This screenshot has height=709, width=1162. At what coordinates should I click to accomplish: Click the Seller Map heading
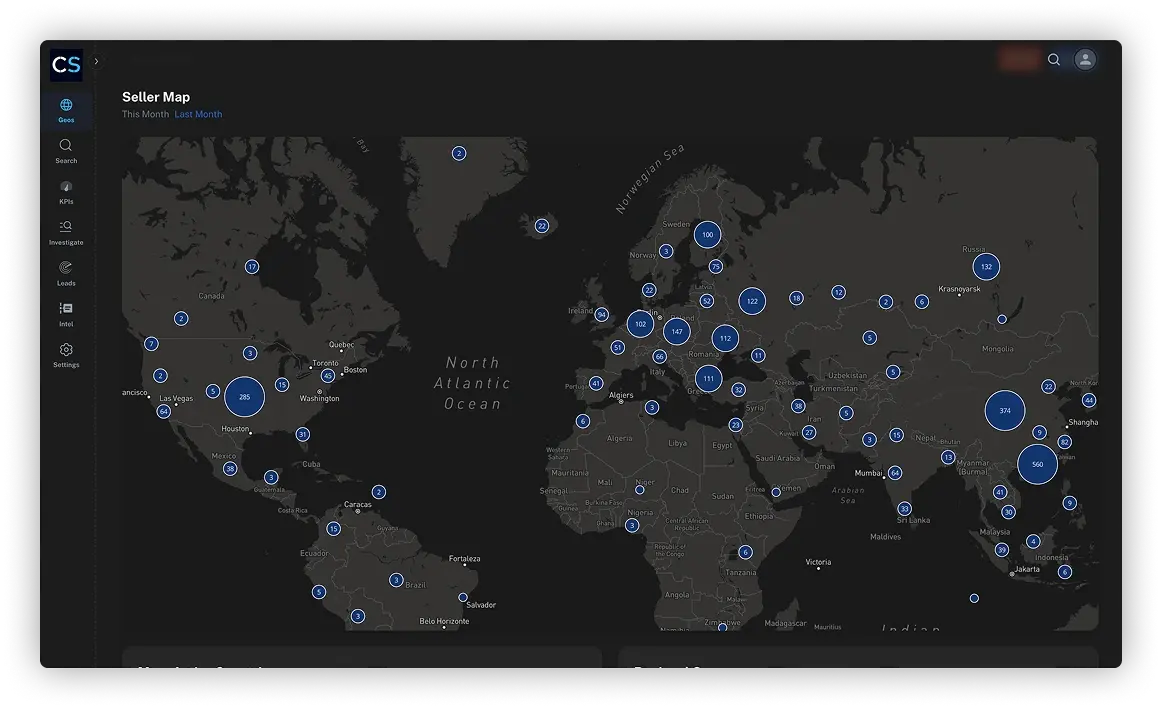click(x=156, y=97)
